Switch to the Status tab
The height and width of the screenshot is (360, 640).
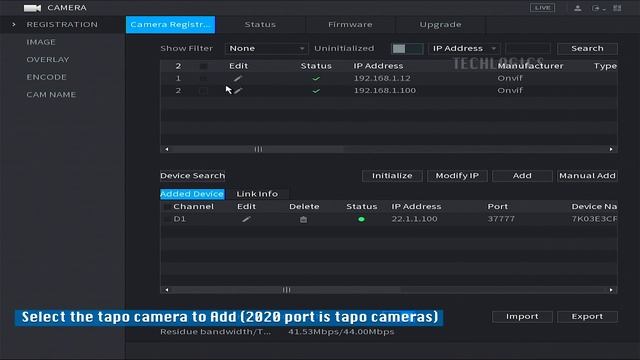click(x=260, y=24)
